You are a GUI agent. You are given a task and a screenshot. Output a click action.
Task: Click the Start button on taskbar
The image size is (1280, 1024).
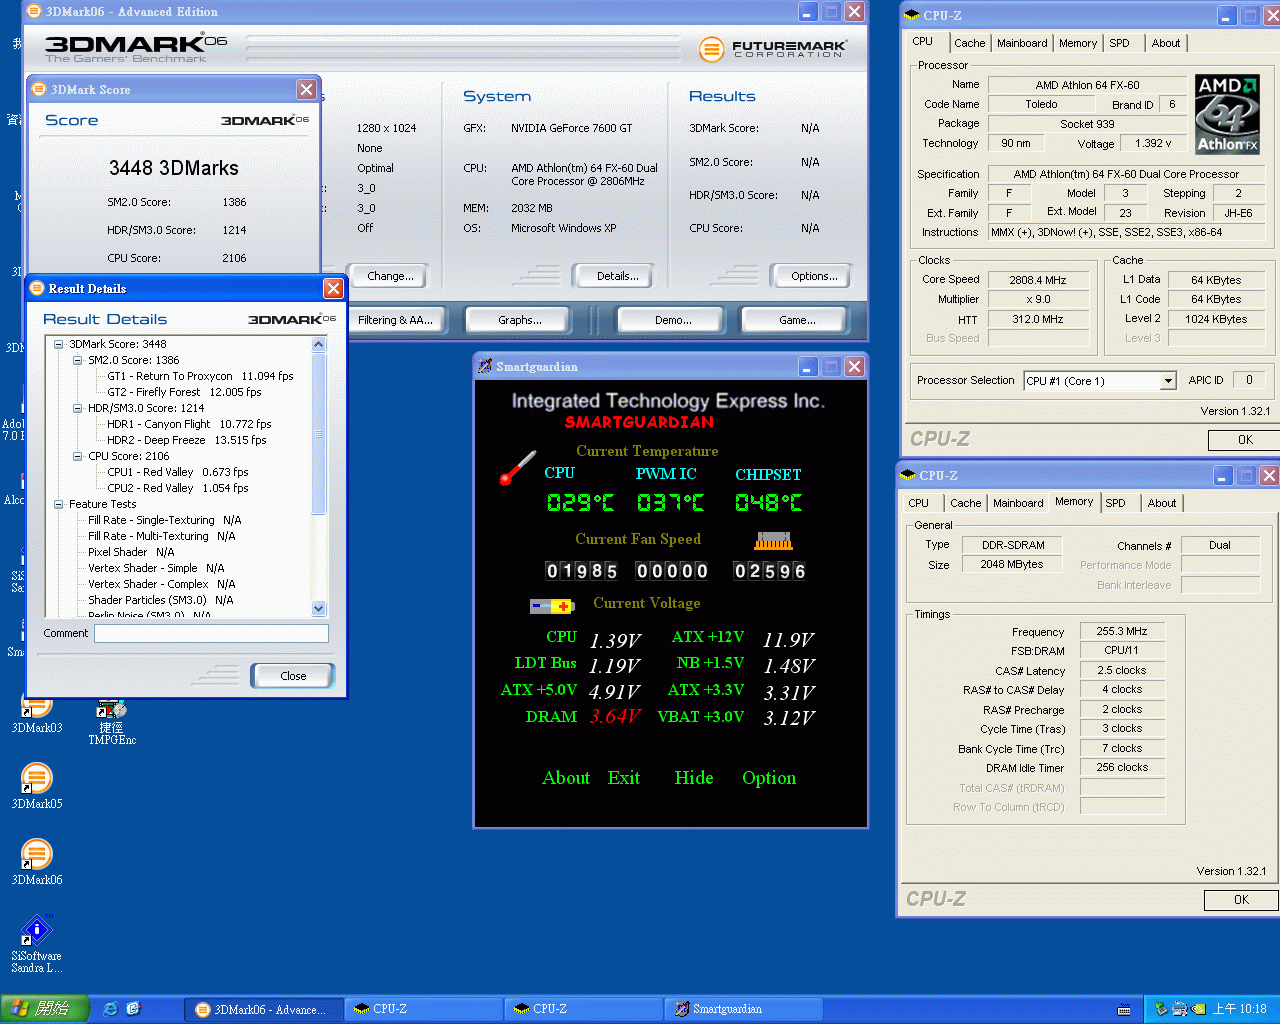45,1009
